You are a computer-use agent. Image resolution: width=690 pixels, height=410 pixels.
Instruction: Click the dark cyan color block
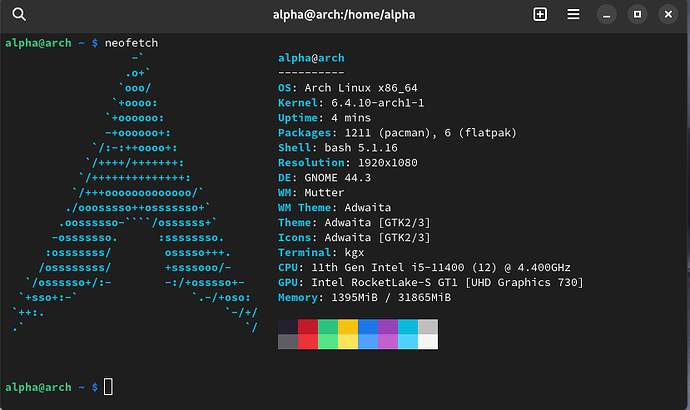408,327
